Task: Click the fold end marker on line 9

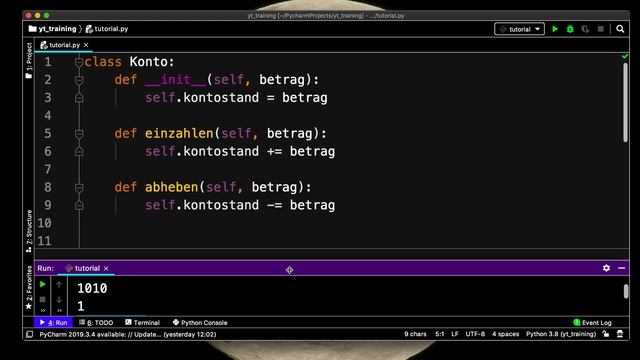Action: pos(79,205)
